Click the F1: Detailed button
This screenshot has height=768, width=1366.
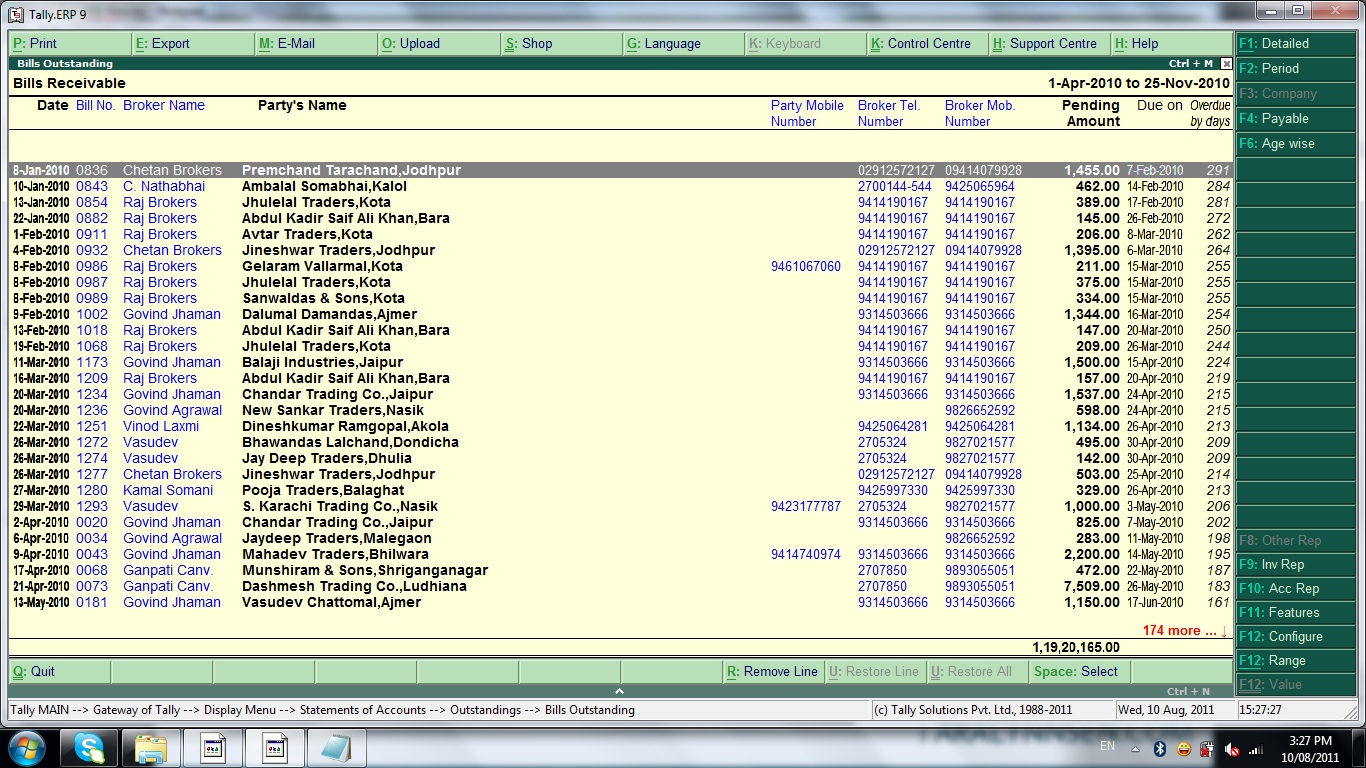[1296, 44]
